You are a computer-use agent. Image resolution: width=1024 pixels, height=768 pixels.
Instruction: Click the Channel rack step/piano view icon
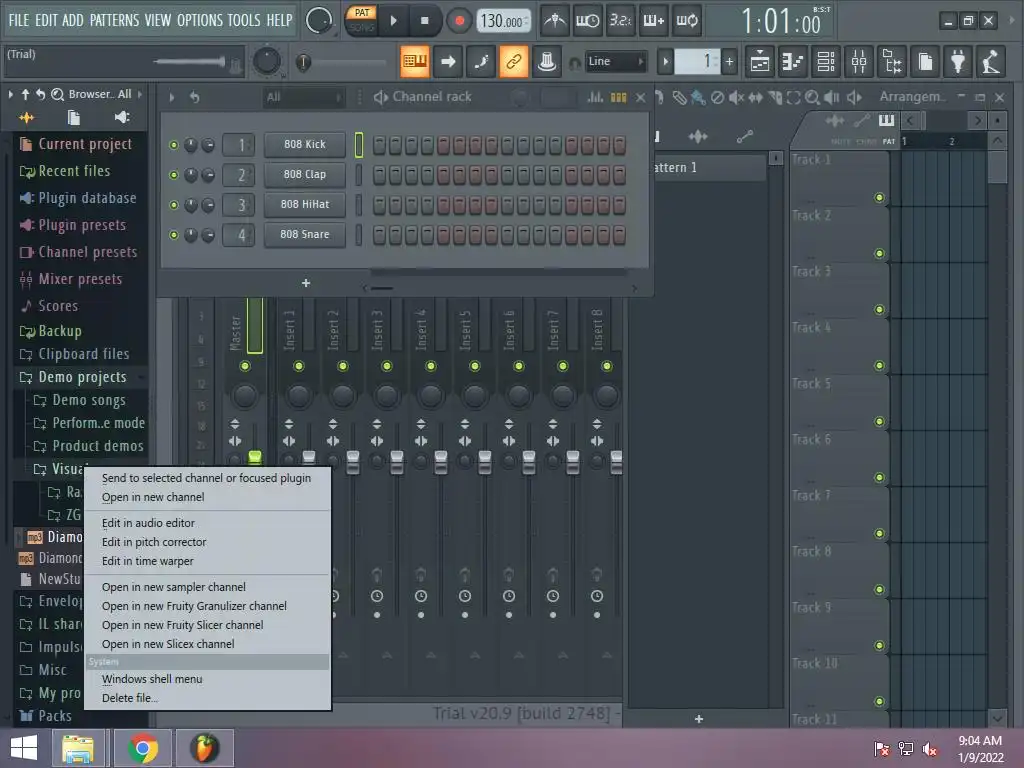(x=618, y=97)
